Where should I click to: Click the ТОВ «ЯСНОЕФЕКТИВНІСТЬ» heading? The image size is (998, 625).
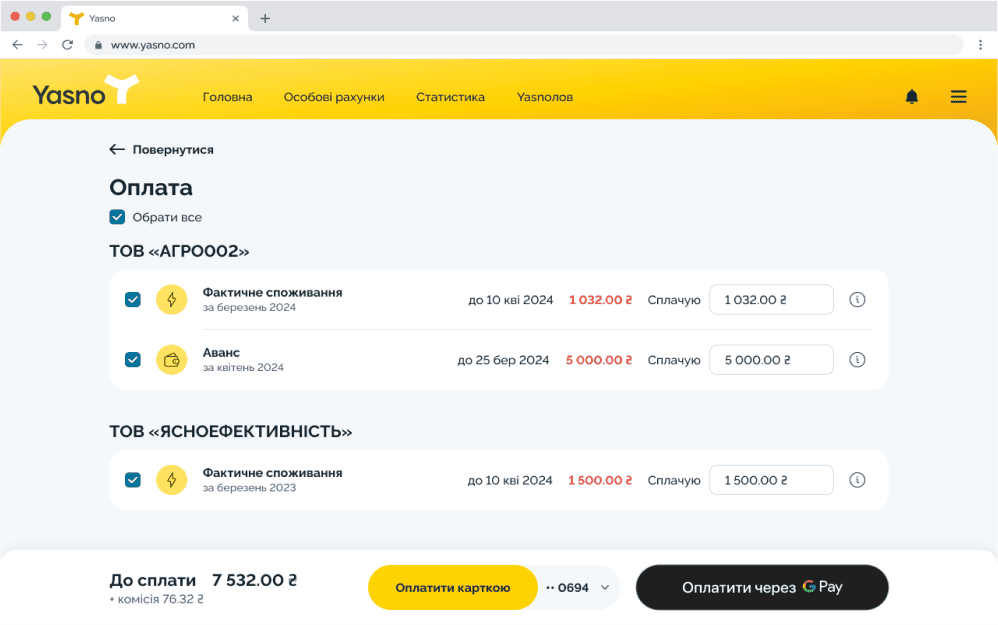(x=230, y=432)
